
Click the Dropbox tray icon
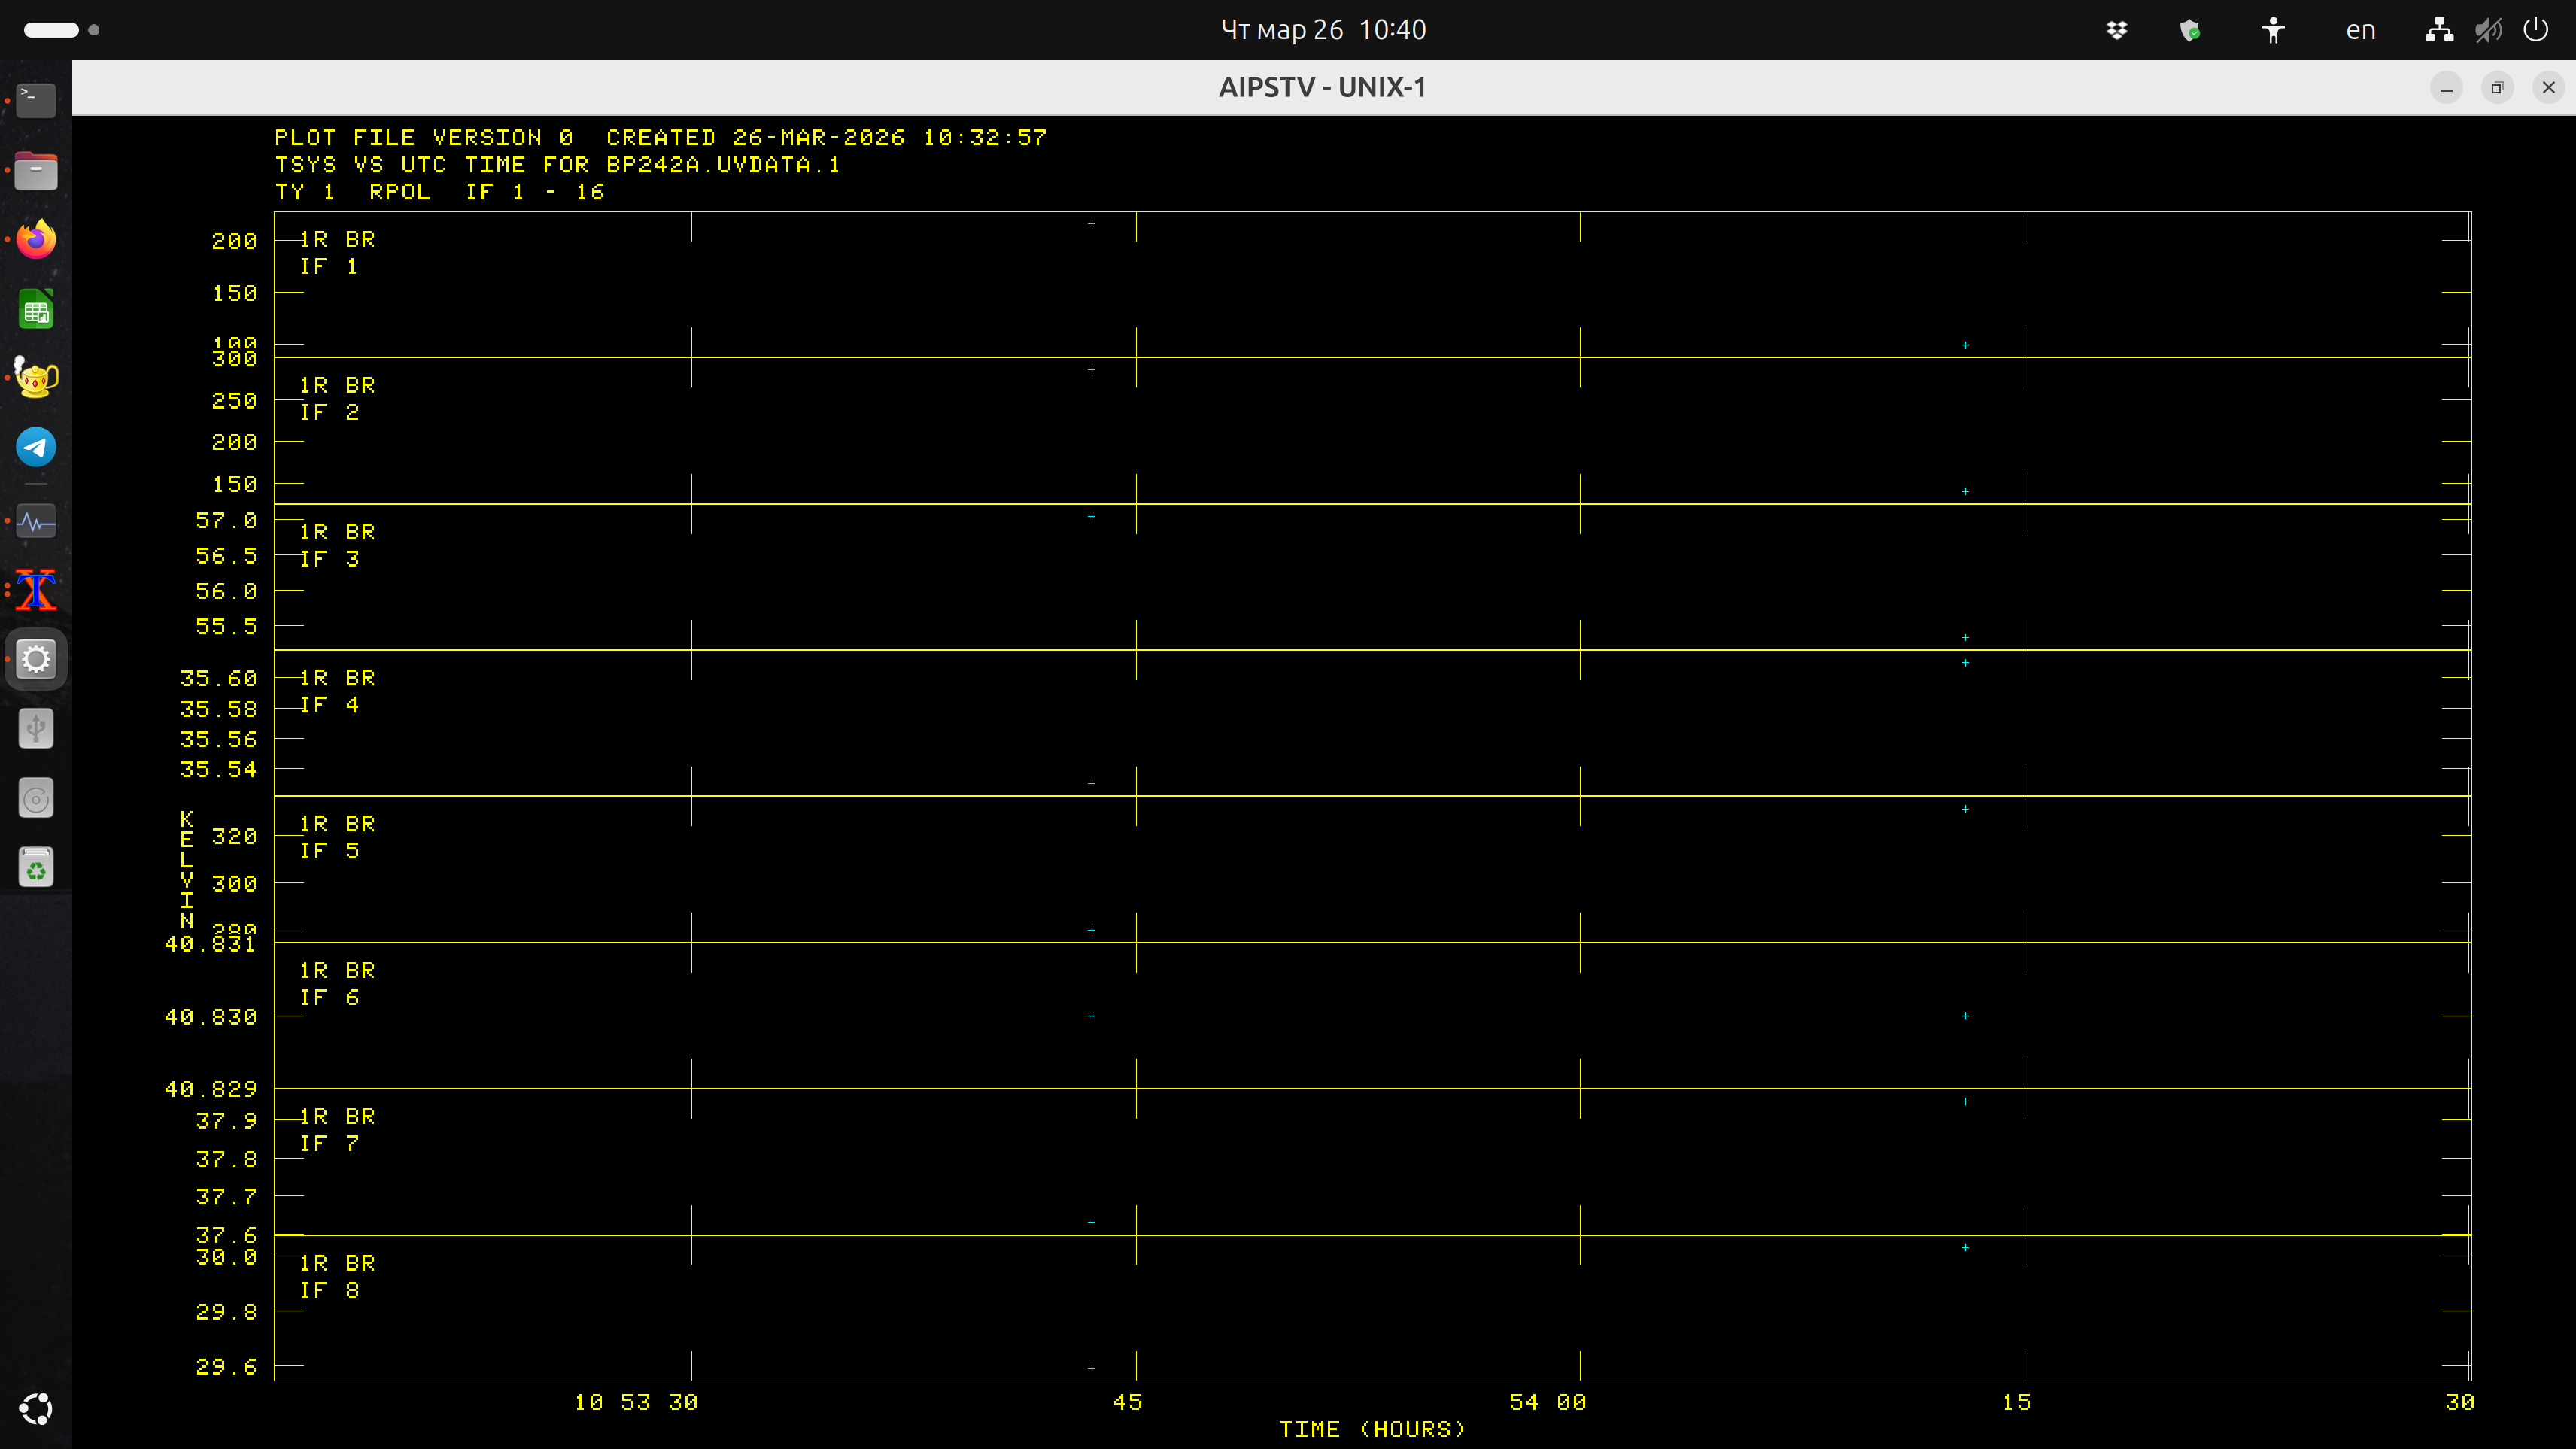pos(2117,30)
